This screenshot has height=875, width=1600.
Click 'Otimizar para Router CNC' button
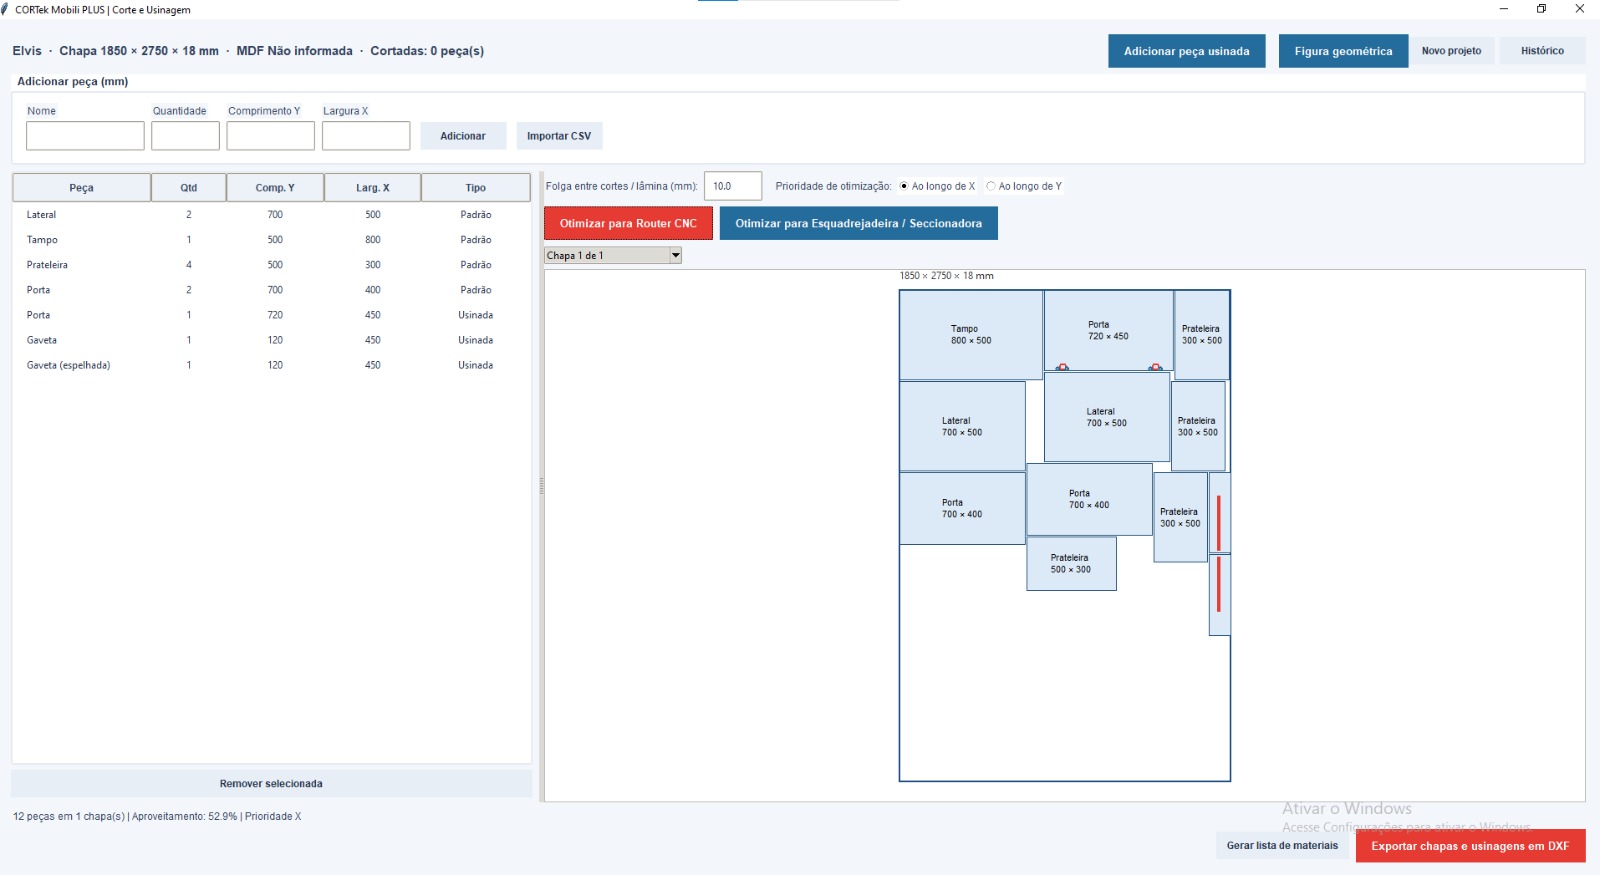[628, 223]
